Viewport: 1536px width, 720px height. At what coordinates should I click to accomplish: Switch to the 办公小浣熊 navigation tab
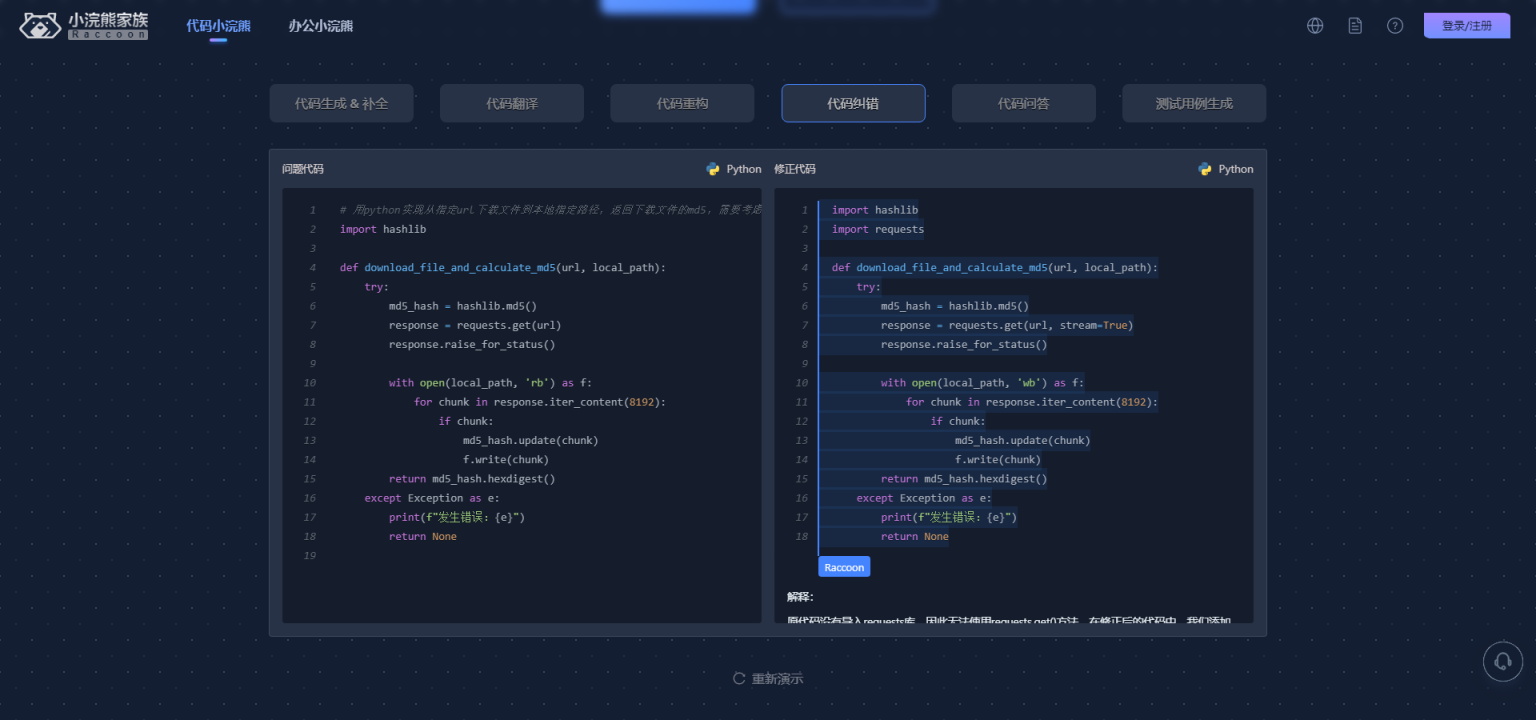[320, 26]
